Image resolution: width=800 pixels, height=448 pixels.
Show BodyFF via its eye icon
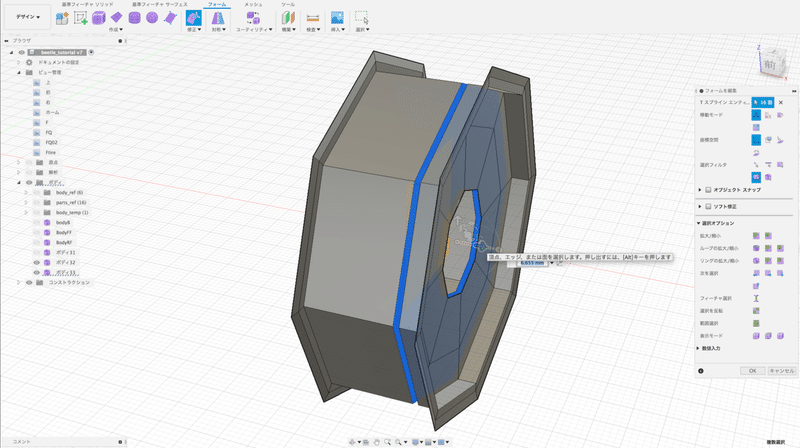coord(37,233)
